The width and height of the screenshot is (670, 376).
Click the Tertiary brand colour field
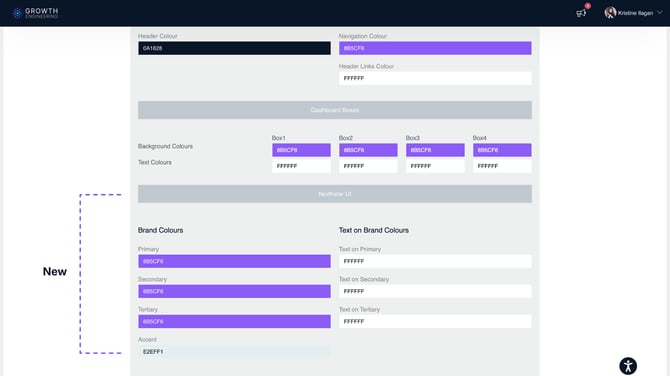[x=234, y=322]
